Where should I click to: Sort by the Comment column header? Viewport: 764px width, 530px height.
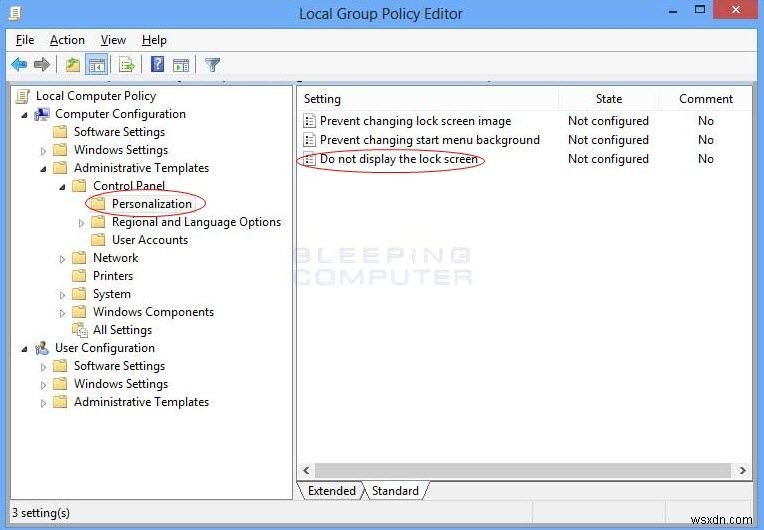705,99
